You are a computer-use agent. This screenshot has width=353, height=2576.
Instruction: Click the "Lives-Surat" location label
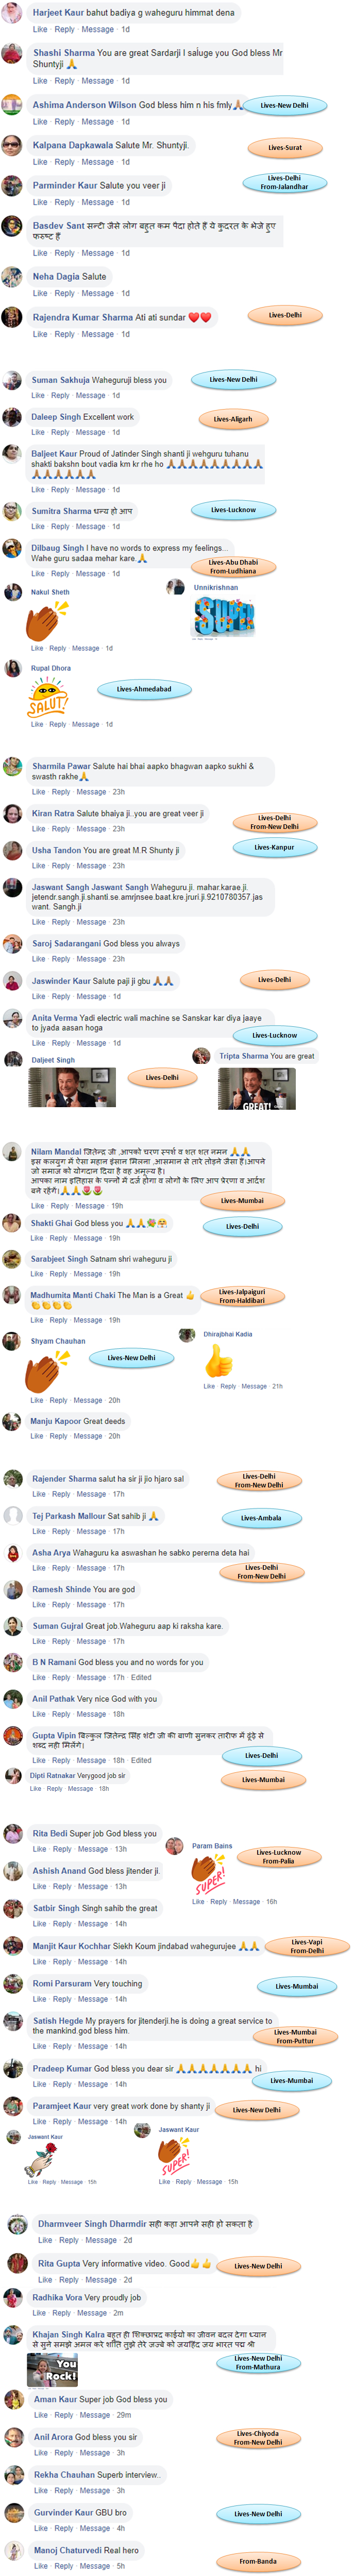(x=284, y=147)
